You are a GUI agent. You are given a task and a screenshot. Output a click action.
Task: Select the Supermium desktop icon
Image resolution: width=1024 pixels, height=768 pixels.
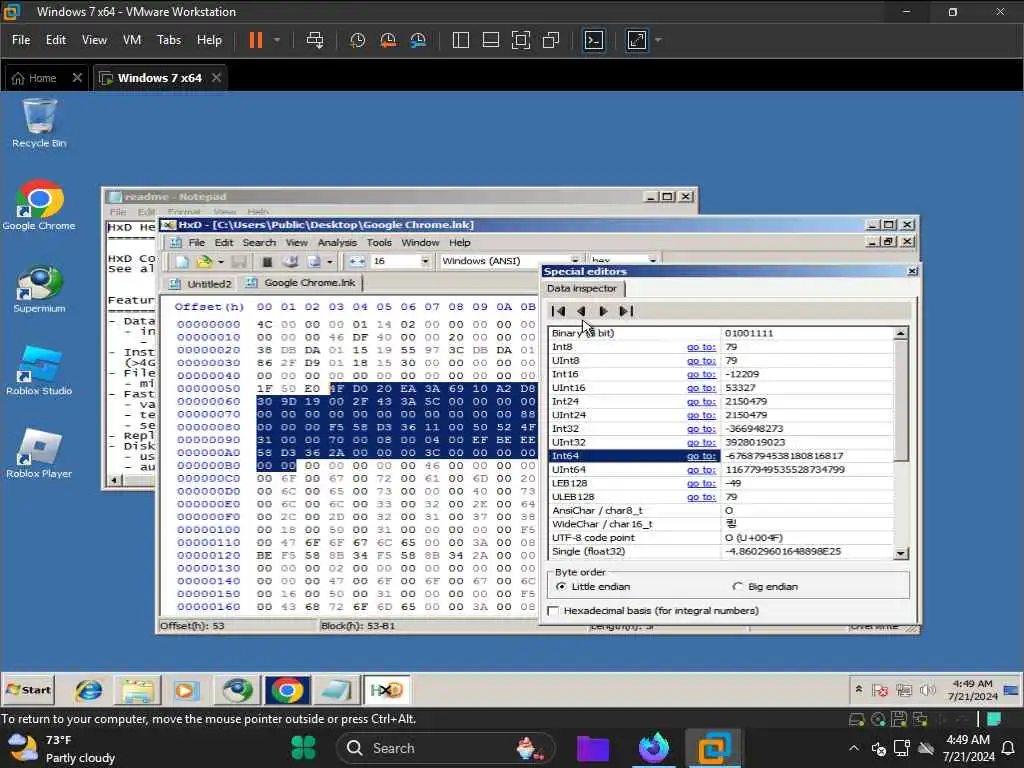[x=39, y=289]
